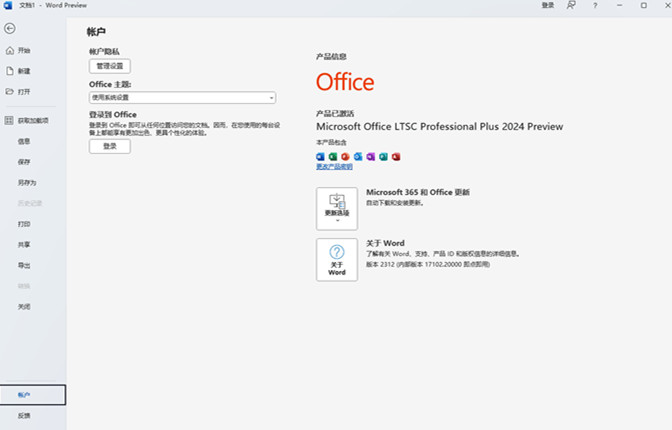
Task: Click the 管理设置 privacy settings button
Action: [x=110, y=66]
